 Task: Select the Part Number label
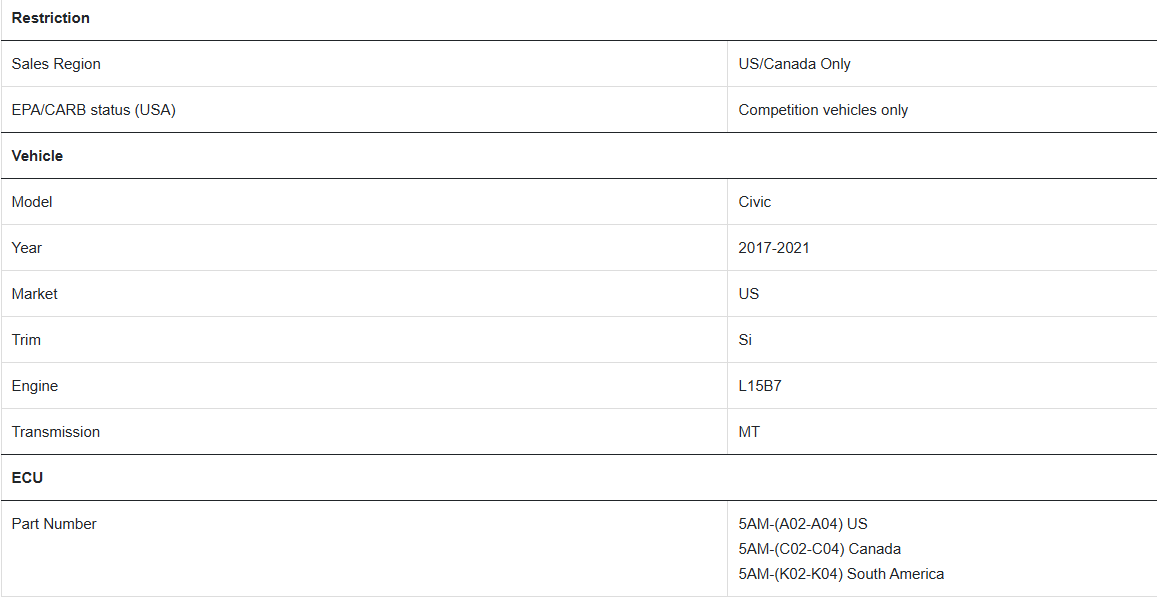[54, 524]
